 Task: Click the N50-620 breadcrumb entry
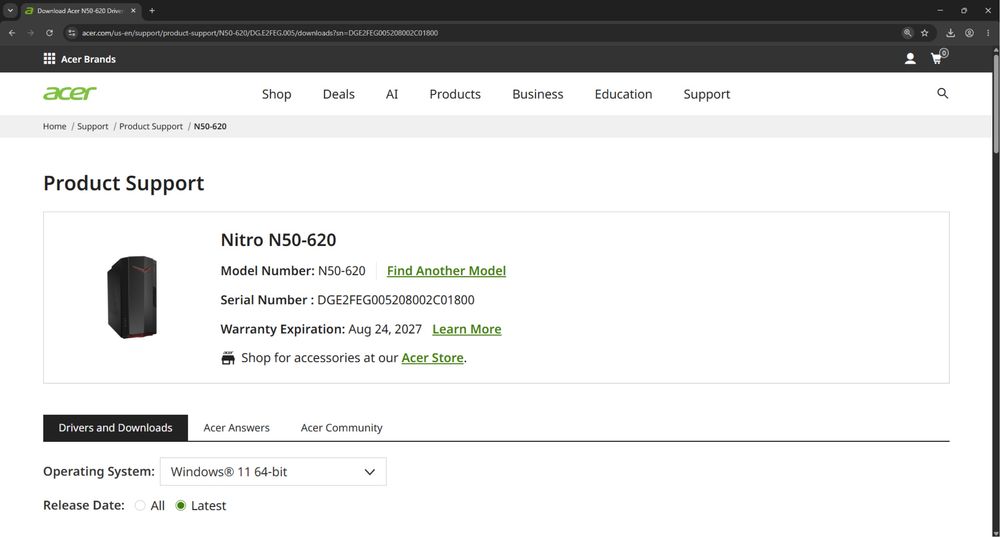[x=210, y=126]
